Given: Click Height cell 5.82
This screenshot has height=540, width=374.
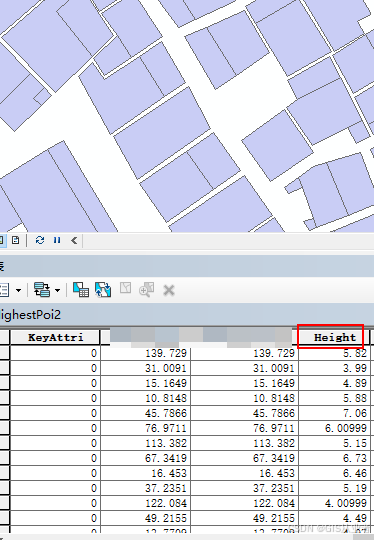Looking at the screenshot, I should tap(334, 353).
